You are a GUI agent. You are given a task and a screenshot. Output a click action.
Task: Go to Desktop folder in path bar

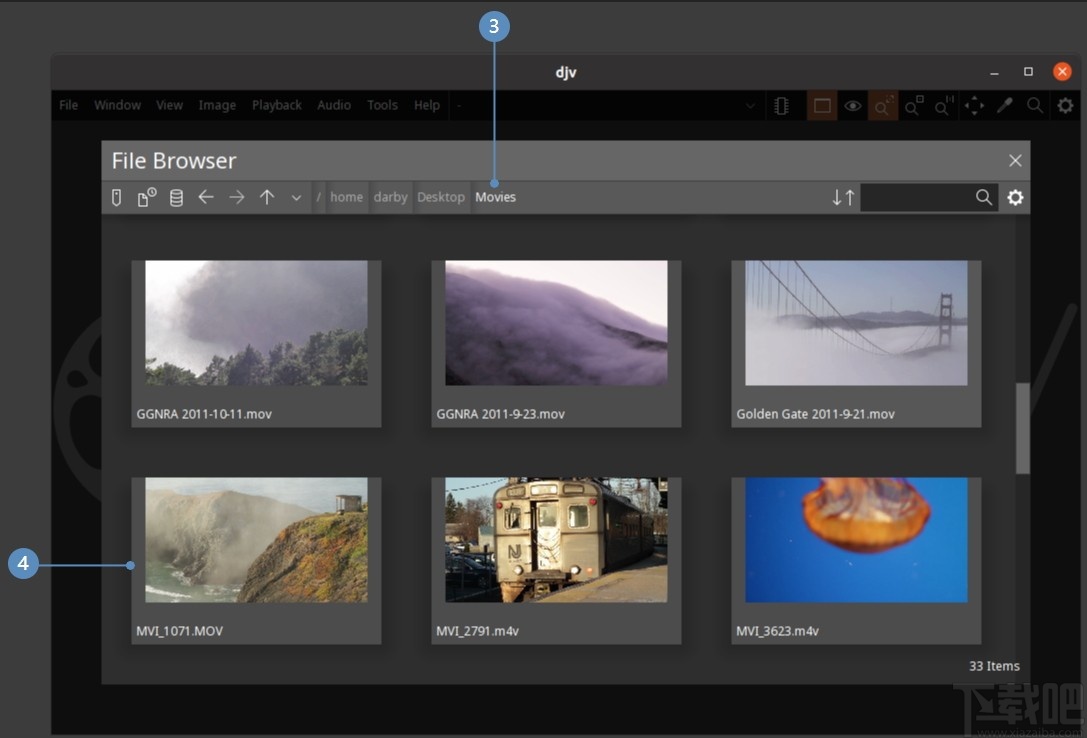pos(441,197)
